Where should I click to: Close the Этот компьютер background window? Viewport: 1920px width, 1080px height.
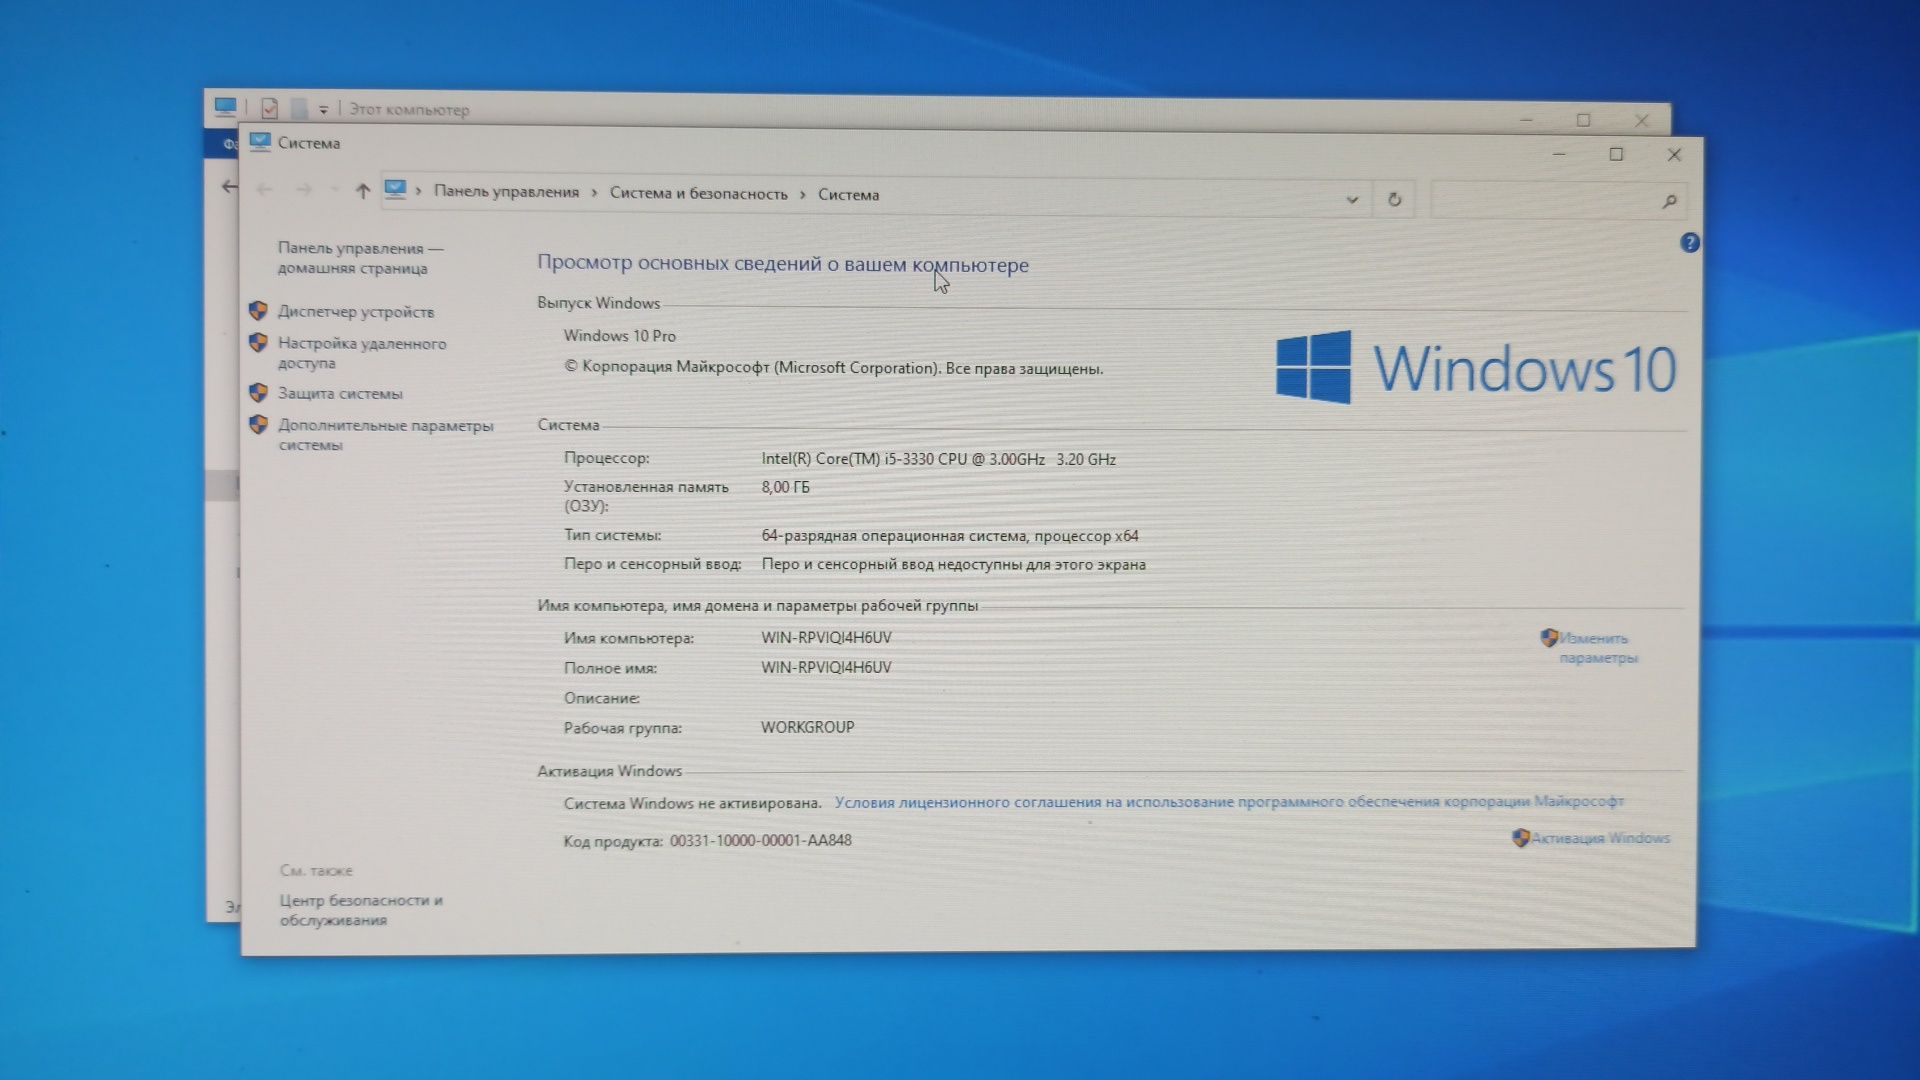coord(1641,120)
